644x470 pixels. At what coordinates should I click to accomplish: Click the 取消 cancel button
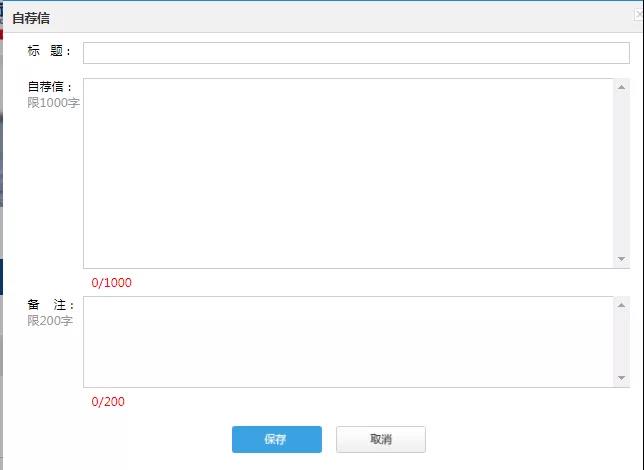coord(381,439)
